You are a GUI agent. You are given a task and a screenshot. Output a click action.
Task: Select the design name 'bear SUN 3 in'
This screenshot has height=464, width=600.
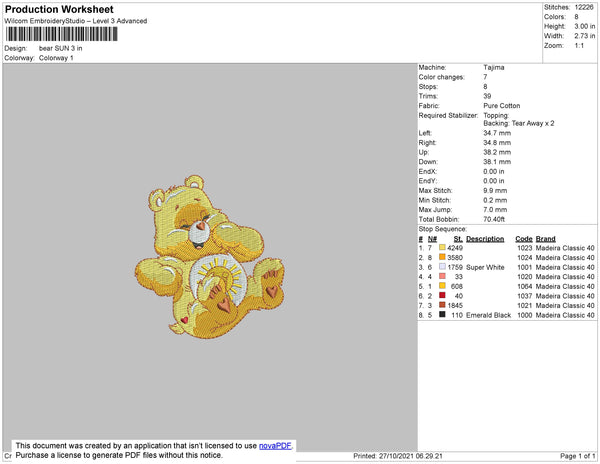tap(60, 48)
